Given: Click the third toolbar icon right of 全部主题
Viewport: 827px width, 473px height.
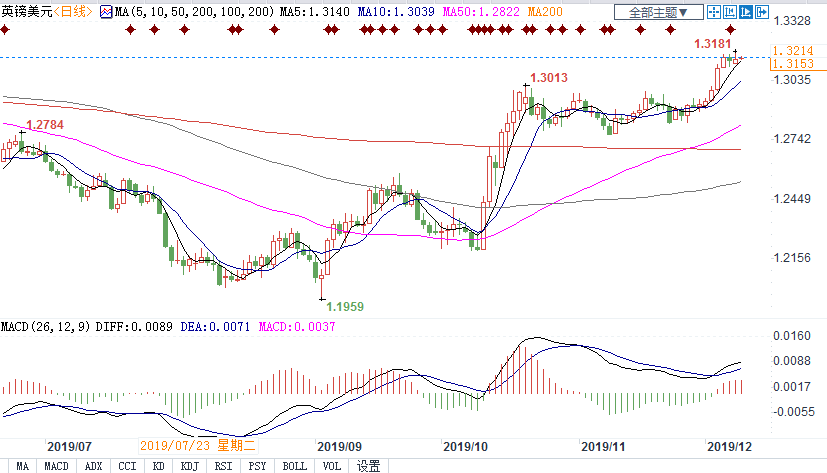Looking at the screenshot, I should pos(742,12).
